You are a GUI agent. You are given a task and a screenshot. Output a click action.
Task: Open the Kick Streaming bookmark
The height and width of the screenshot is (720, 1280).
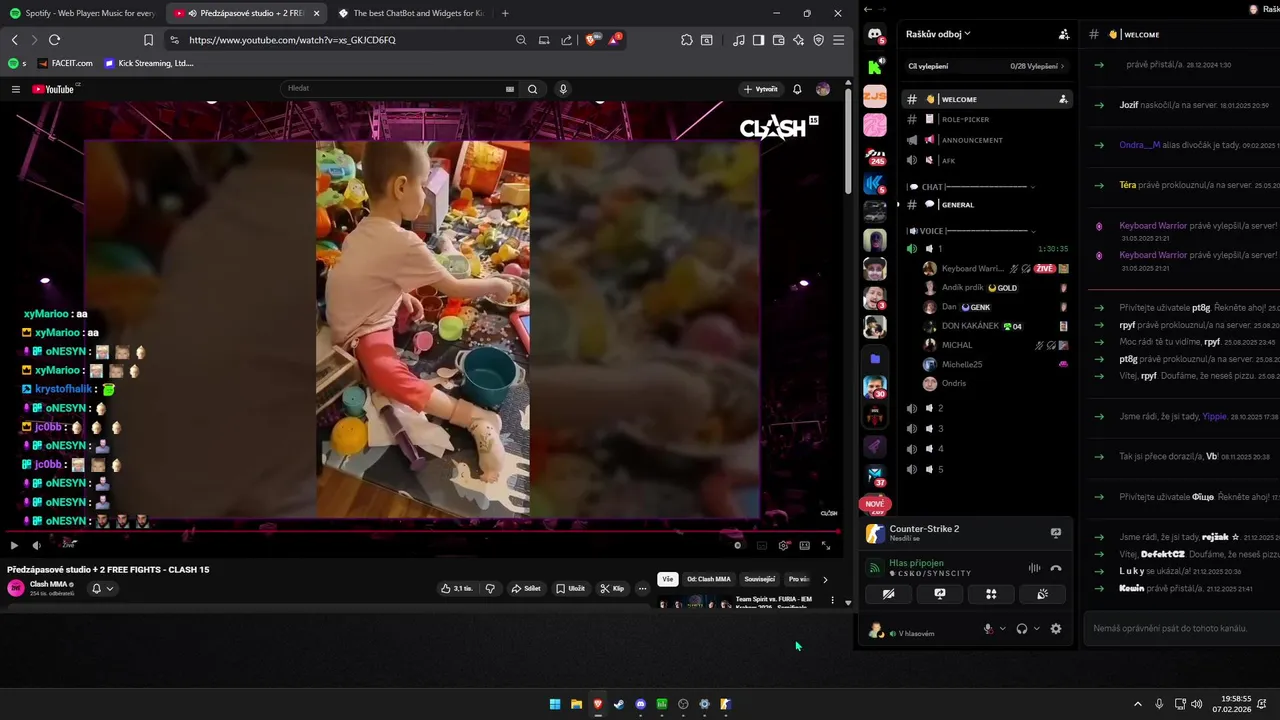click(149, 63)
